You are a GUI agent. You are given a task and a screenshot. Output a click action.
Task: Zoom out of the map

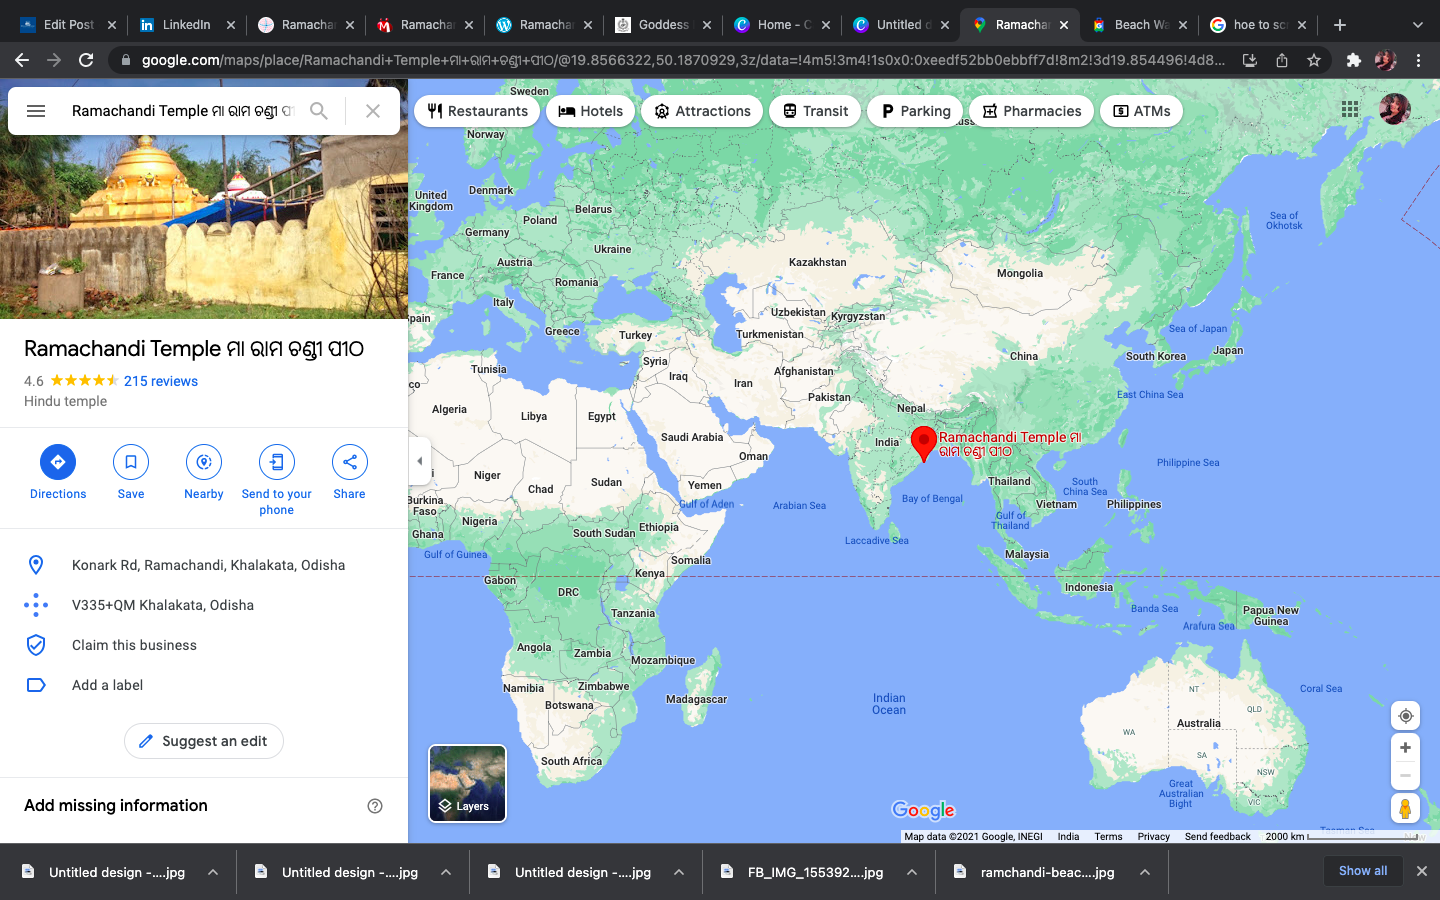click(1405, 775)
